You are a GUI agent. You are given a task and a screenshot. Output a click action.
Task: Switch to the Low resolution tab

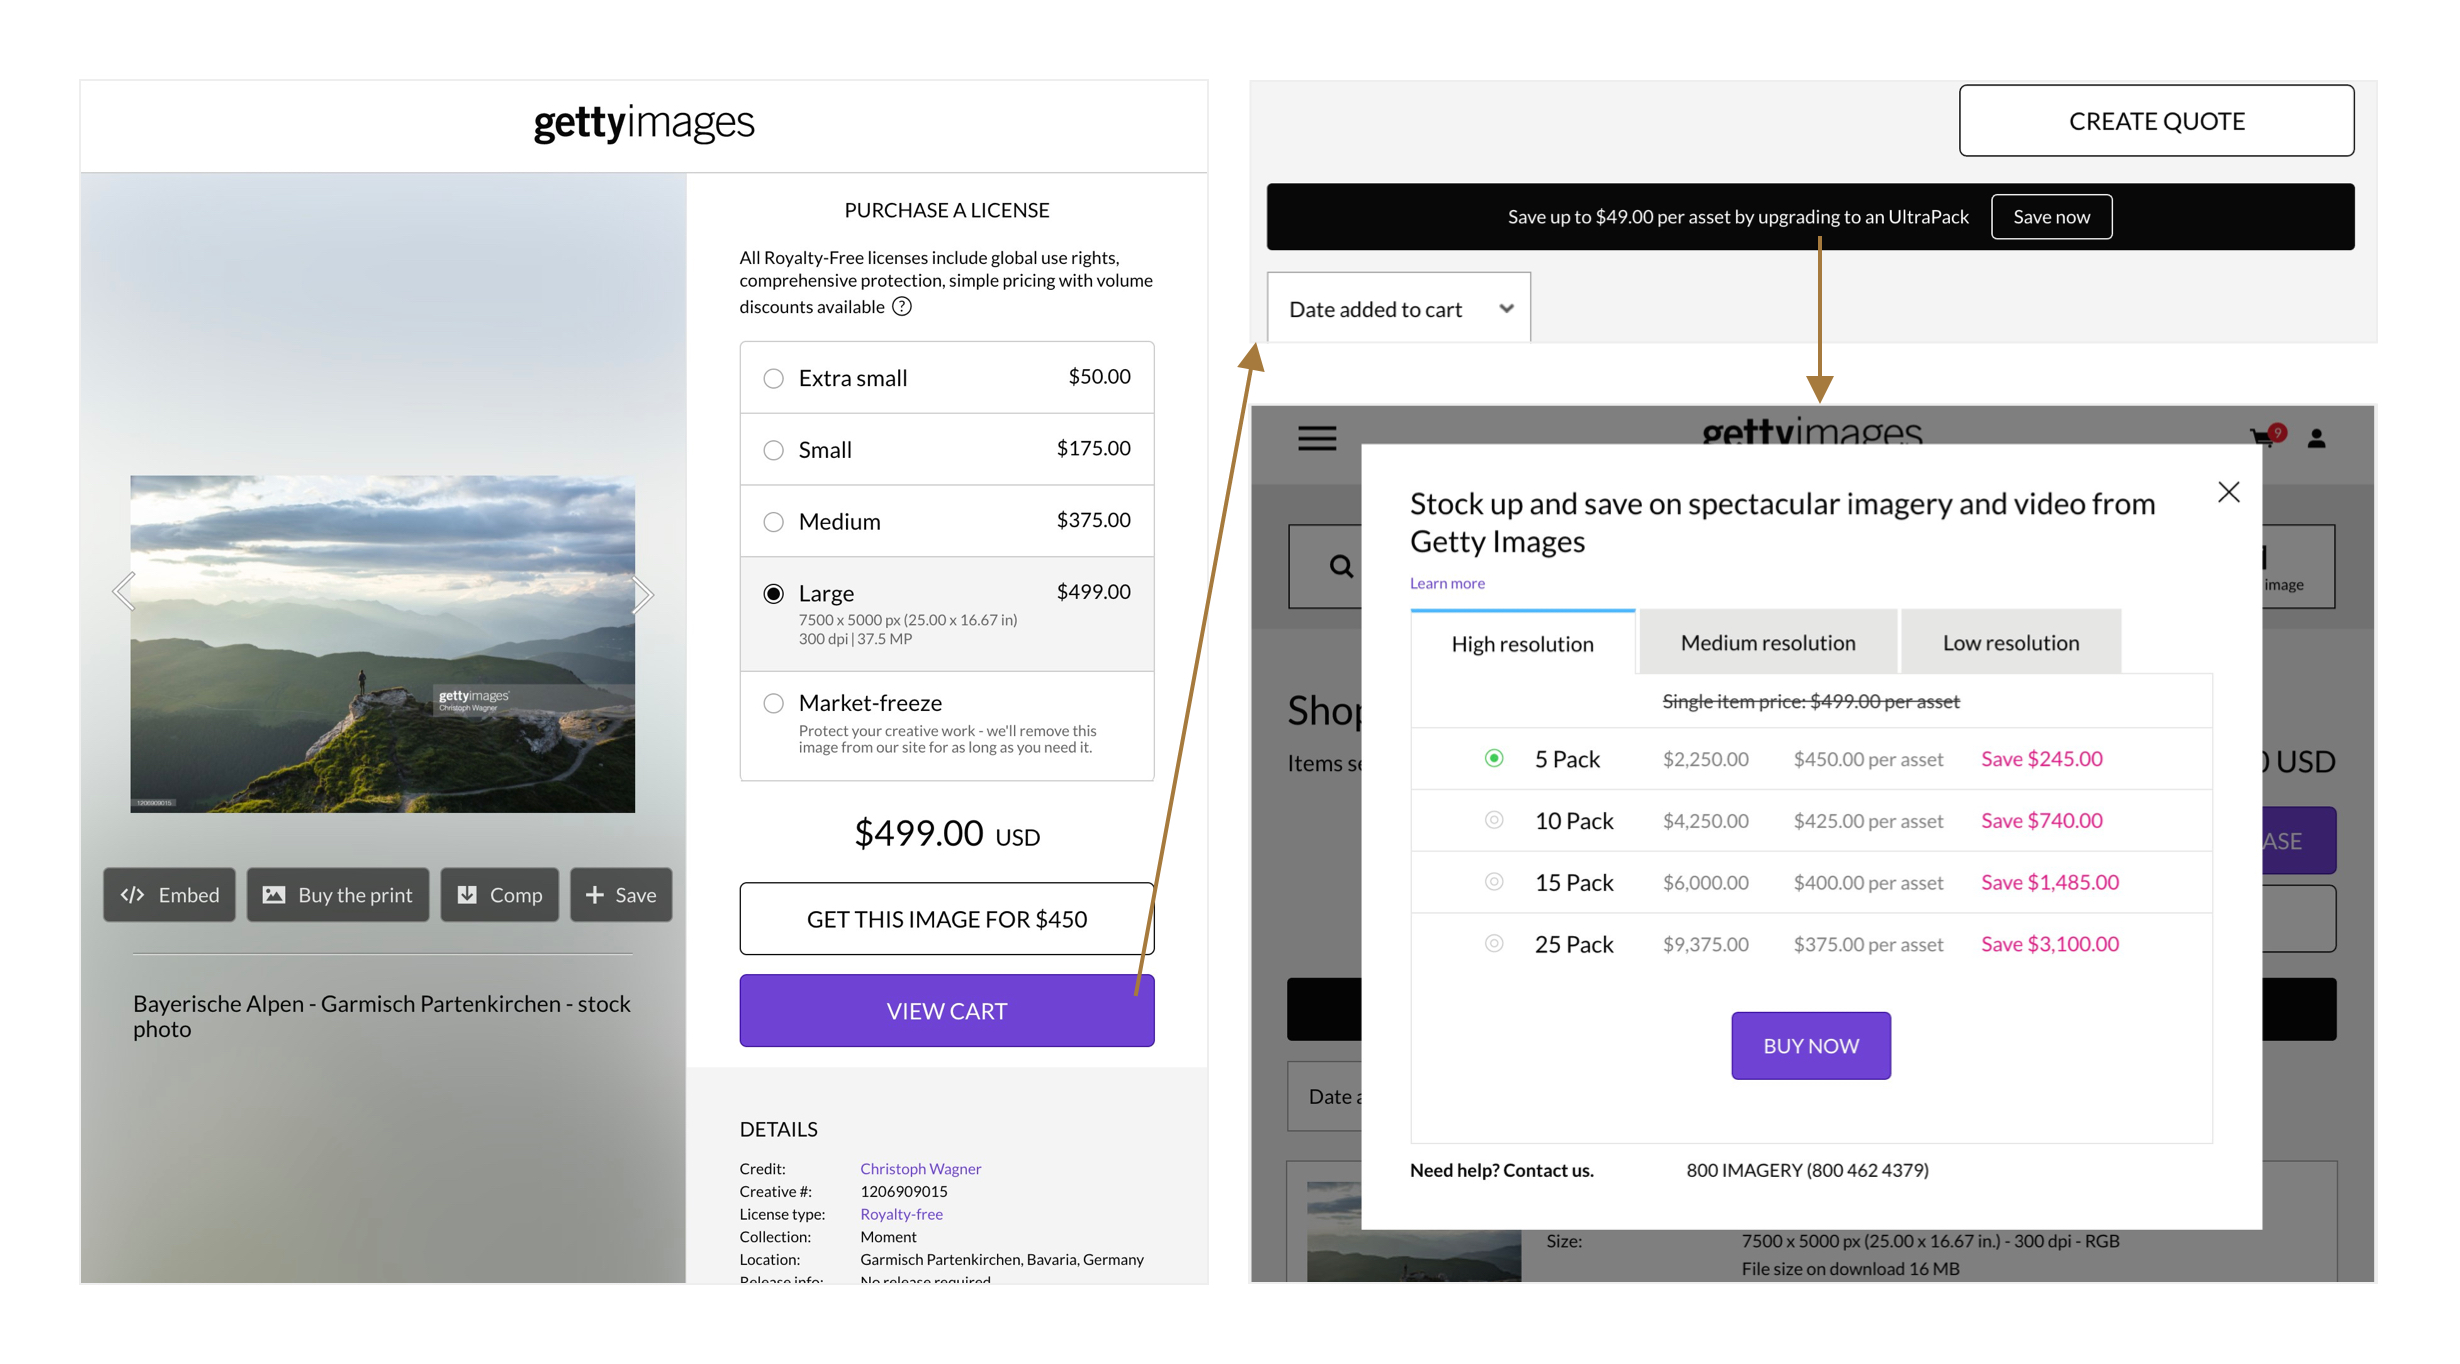click(x=2010, y=643)
